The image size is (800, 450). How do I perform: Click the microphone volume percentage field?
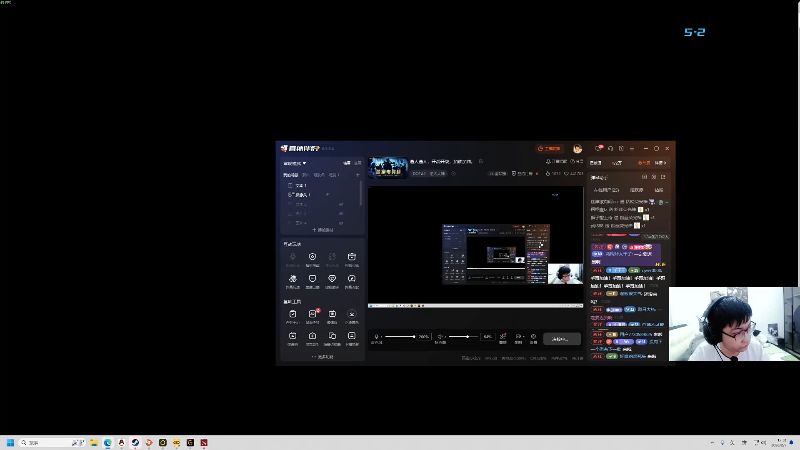pyautogui.click(x=423, y=337)
